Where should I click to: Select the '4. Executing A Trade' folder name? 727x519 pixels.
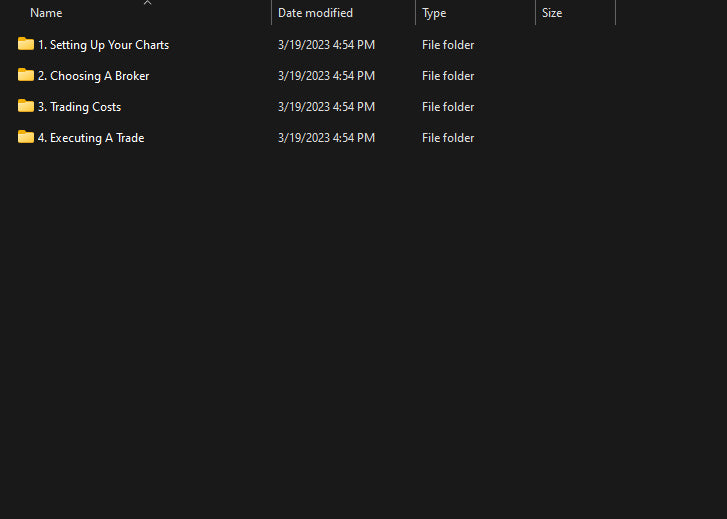[x=91, y=138]
